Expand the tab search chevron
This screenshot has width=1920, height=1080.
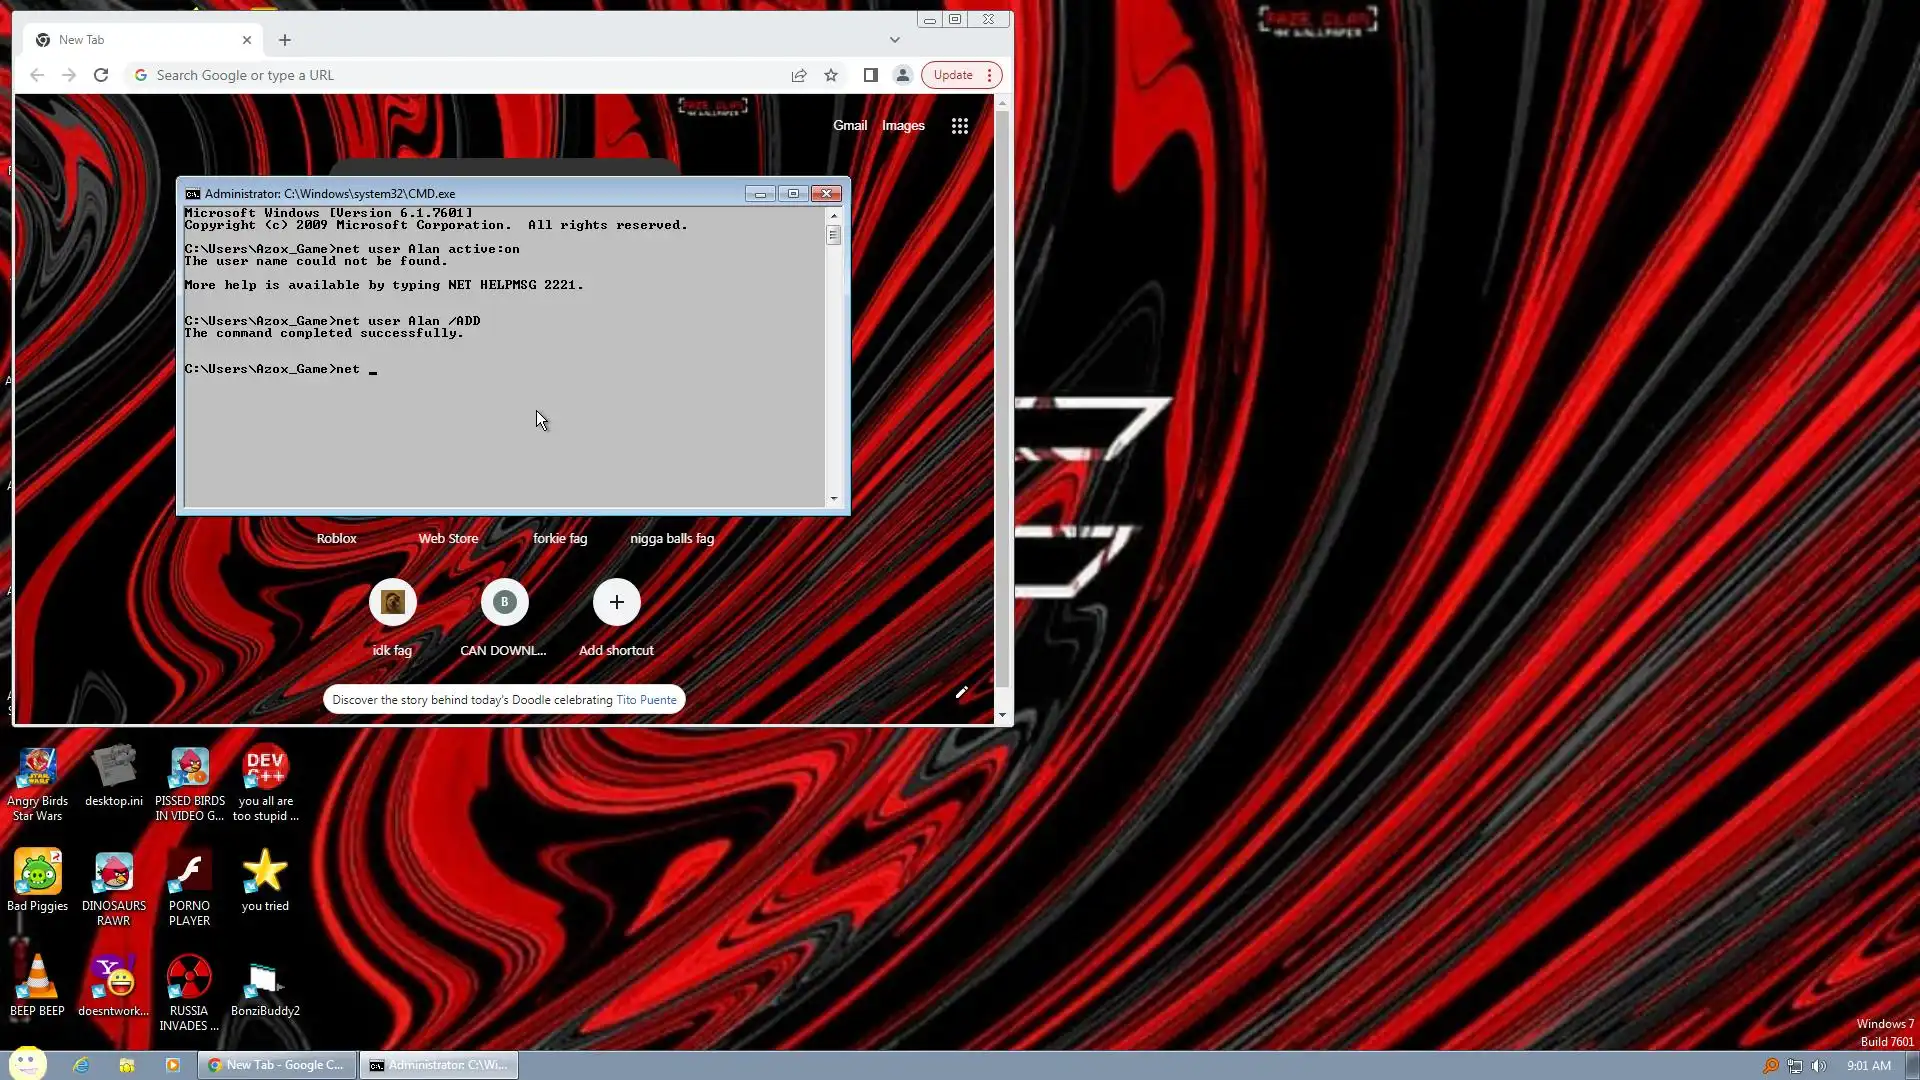point(894,40)
